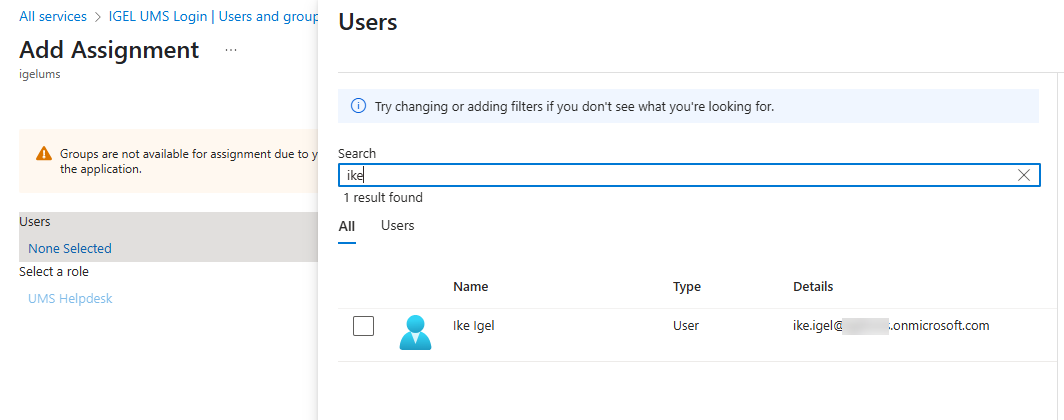Open the ellipsis menu beside Add Assignment

pos(231,50)
